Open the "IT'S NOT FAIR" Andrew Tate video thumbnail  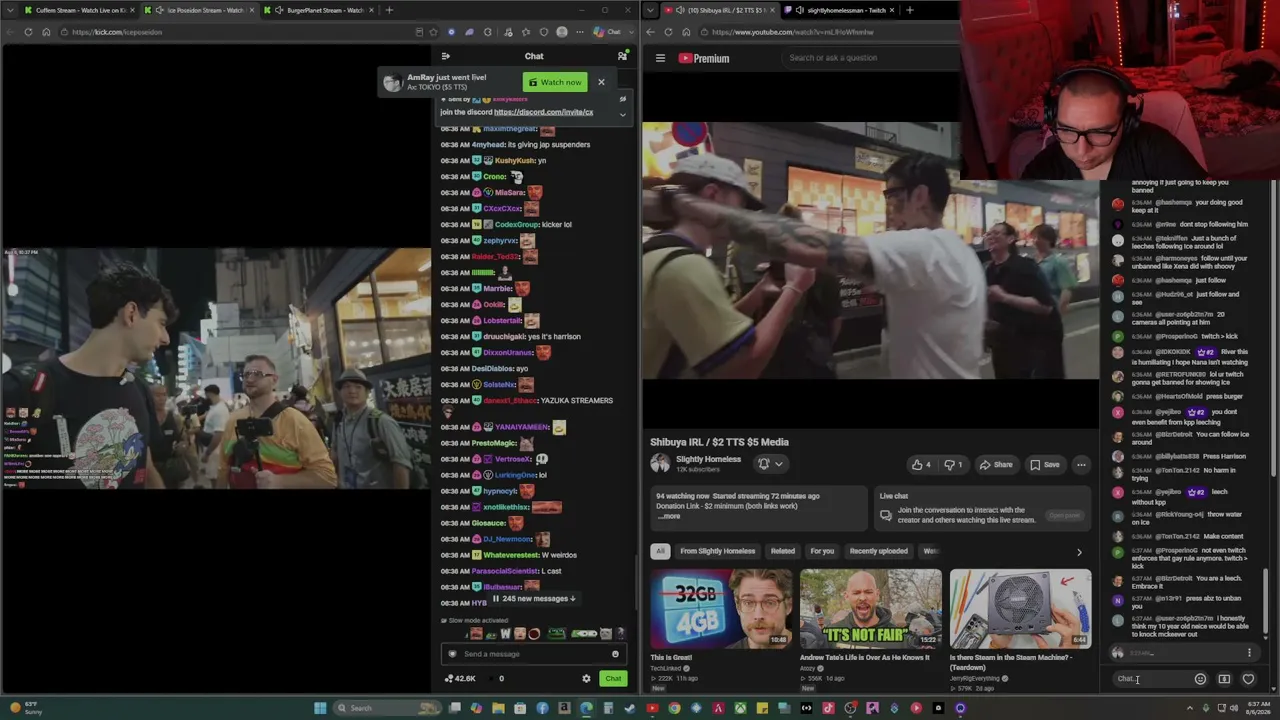pos(870,608)
